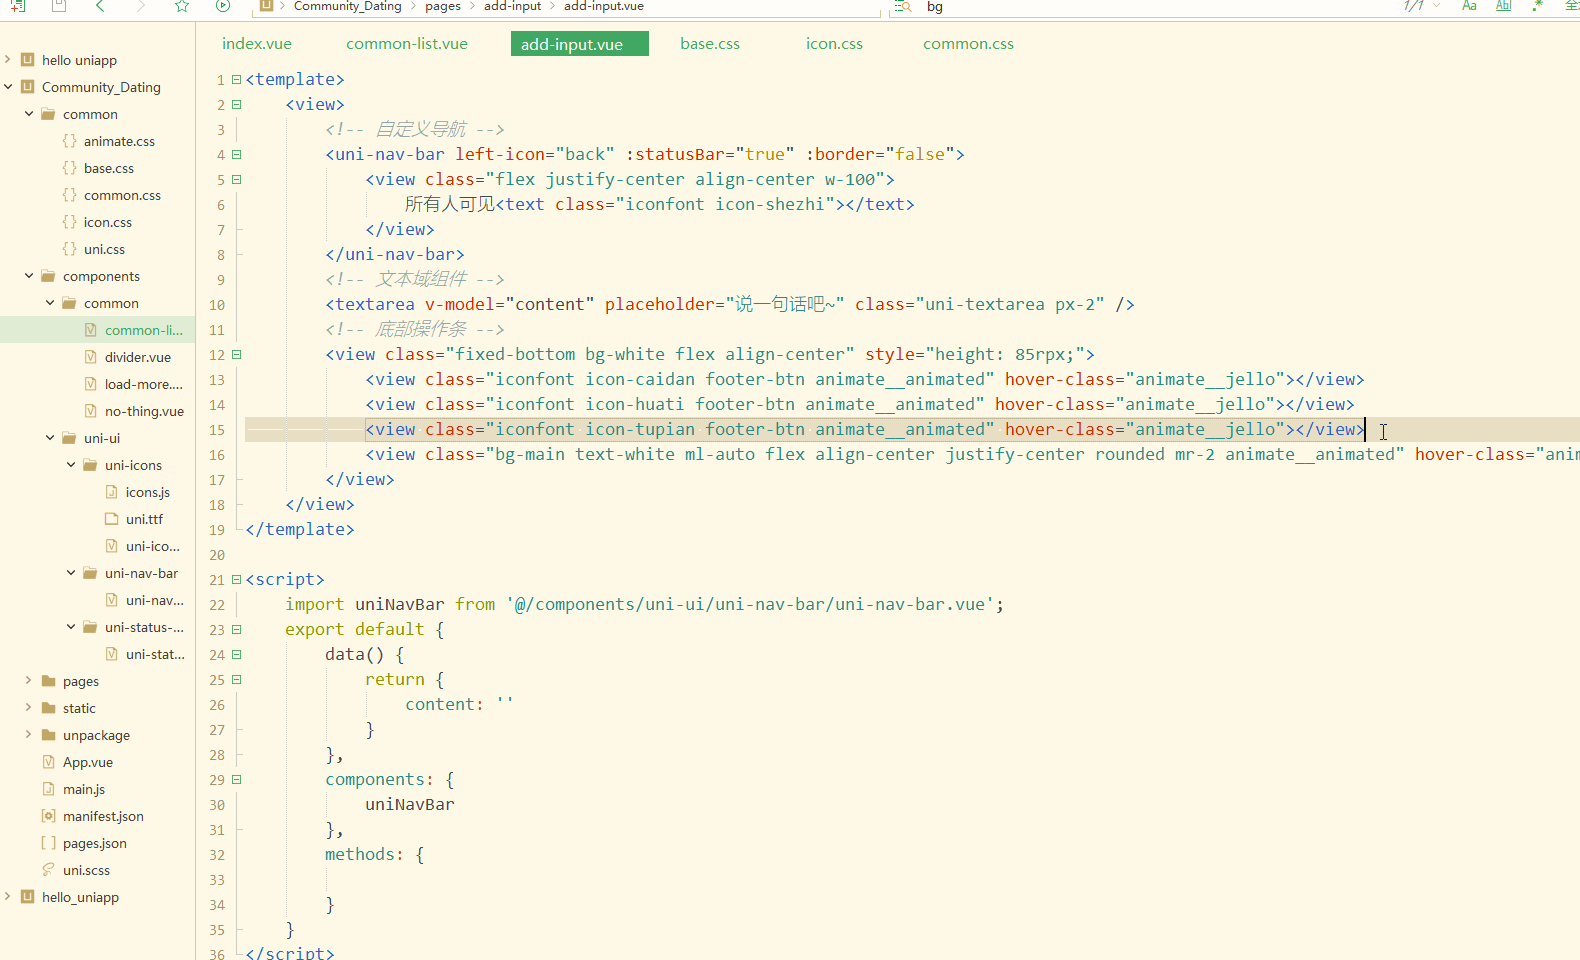This screenshot has height=960, width=1580.
Task: Switch to the common-list.vue tab
Action: coord(407,44)
